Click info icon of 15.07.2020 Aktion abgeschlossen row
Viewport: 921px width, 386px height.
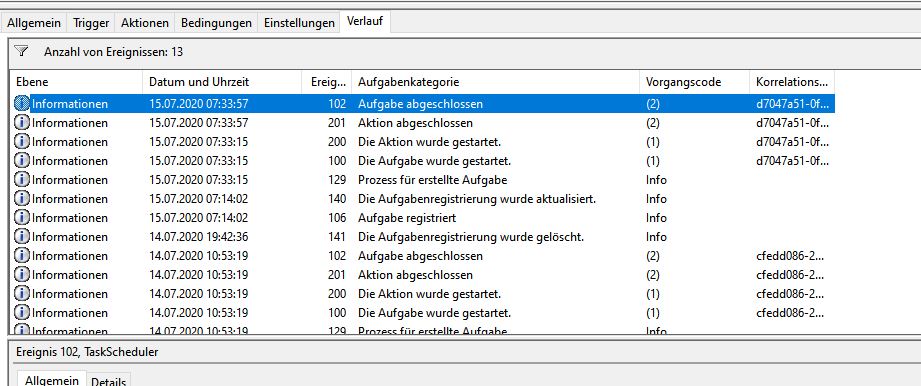click(22, 123)
